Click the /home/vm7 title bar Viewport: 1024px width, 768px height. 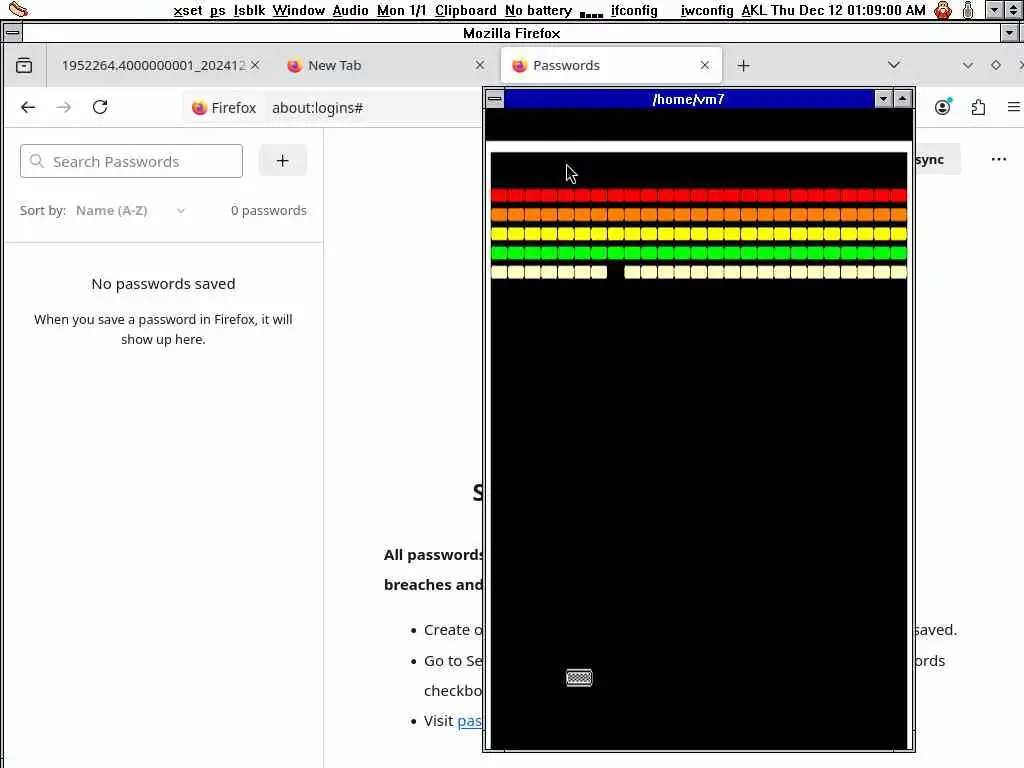tap(689, 99)
